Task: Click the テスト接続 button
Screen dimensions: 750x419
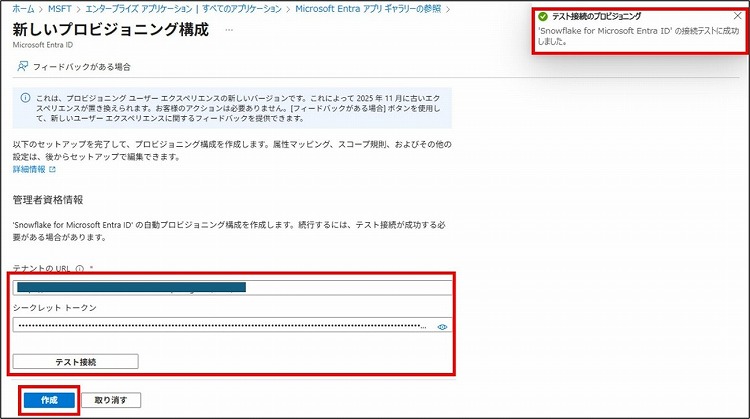Action: (x=76, y=361)
